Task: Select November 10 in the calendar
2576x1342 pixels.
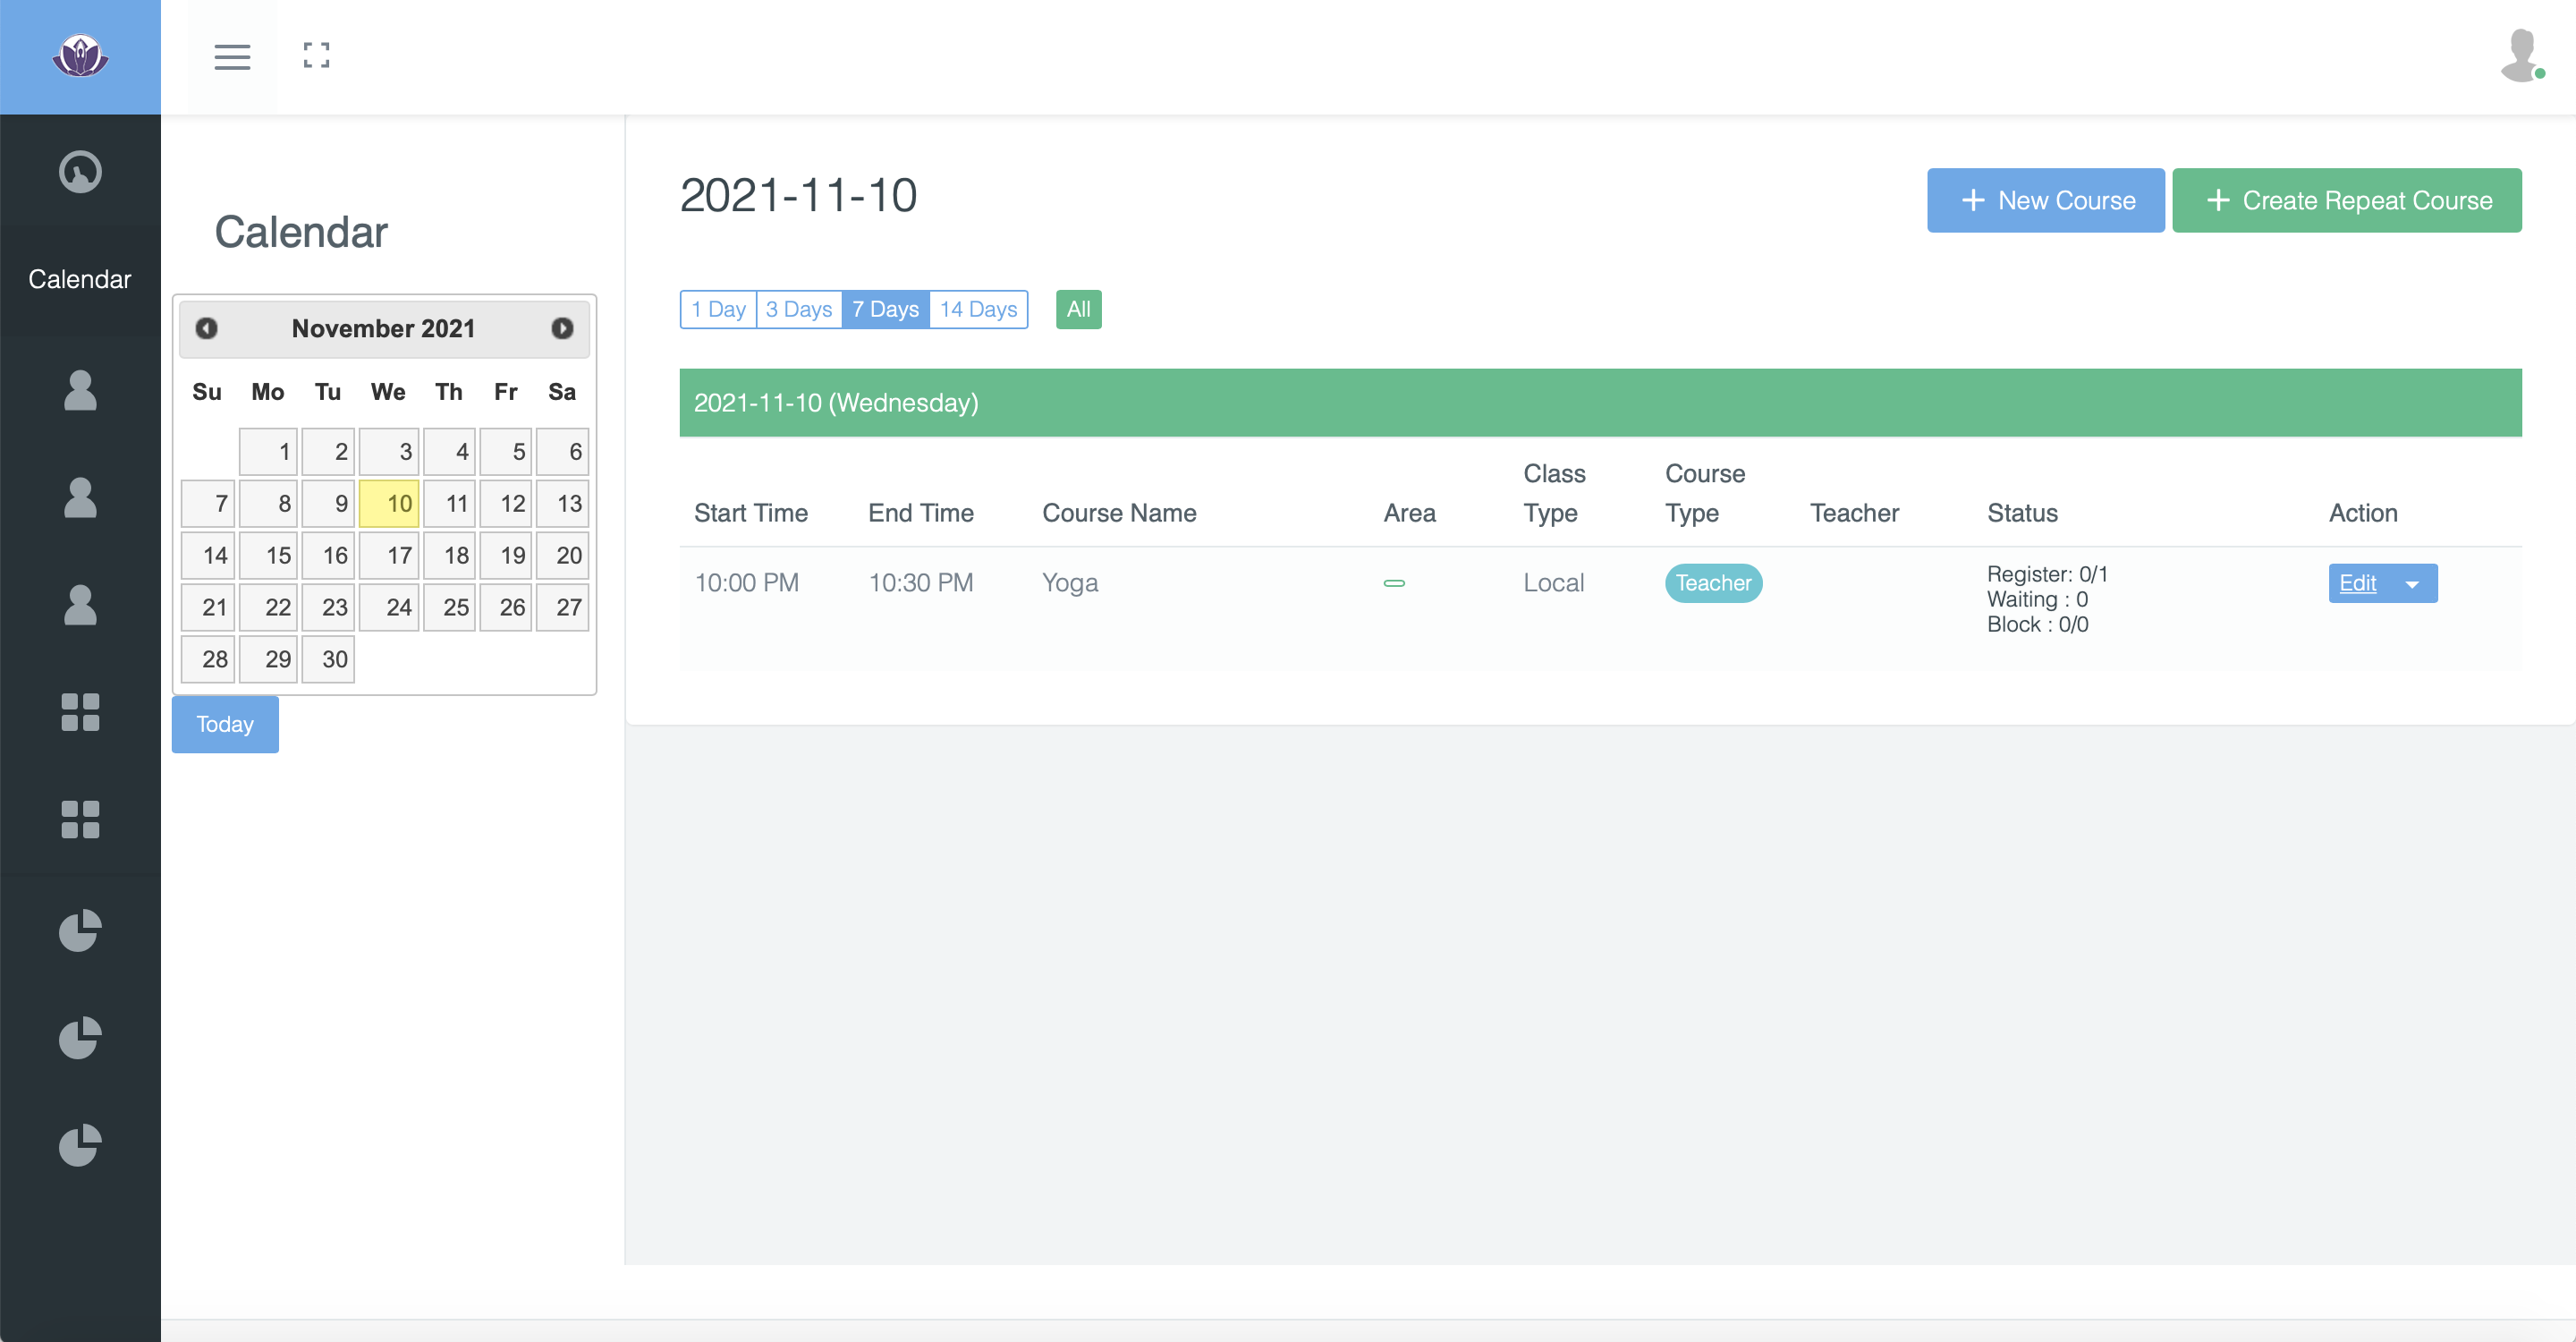Action: [388, 503]
